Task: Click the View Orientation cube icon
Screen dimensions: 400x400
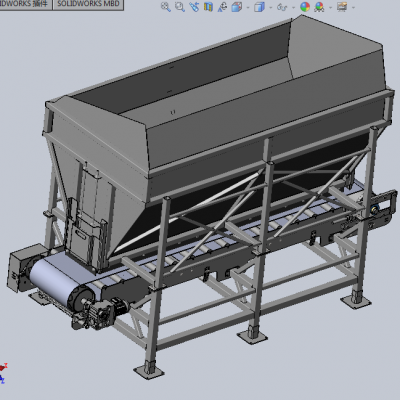Action: 237,7
